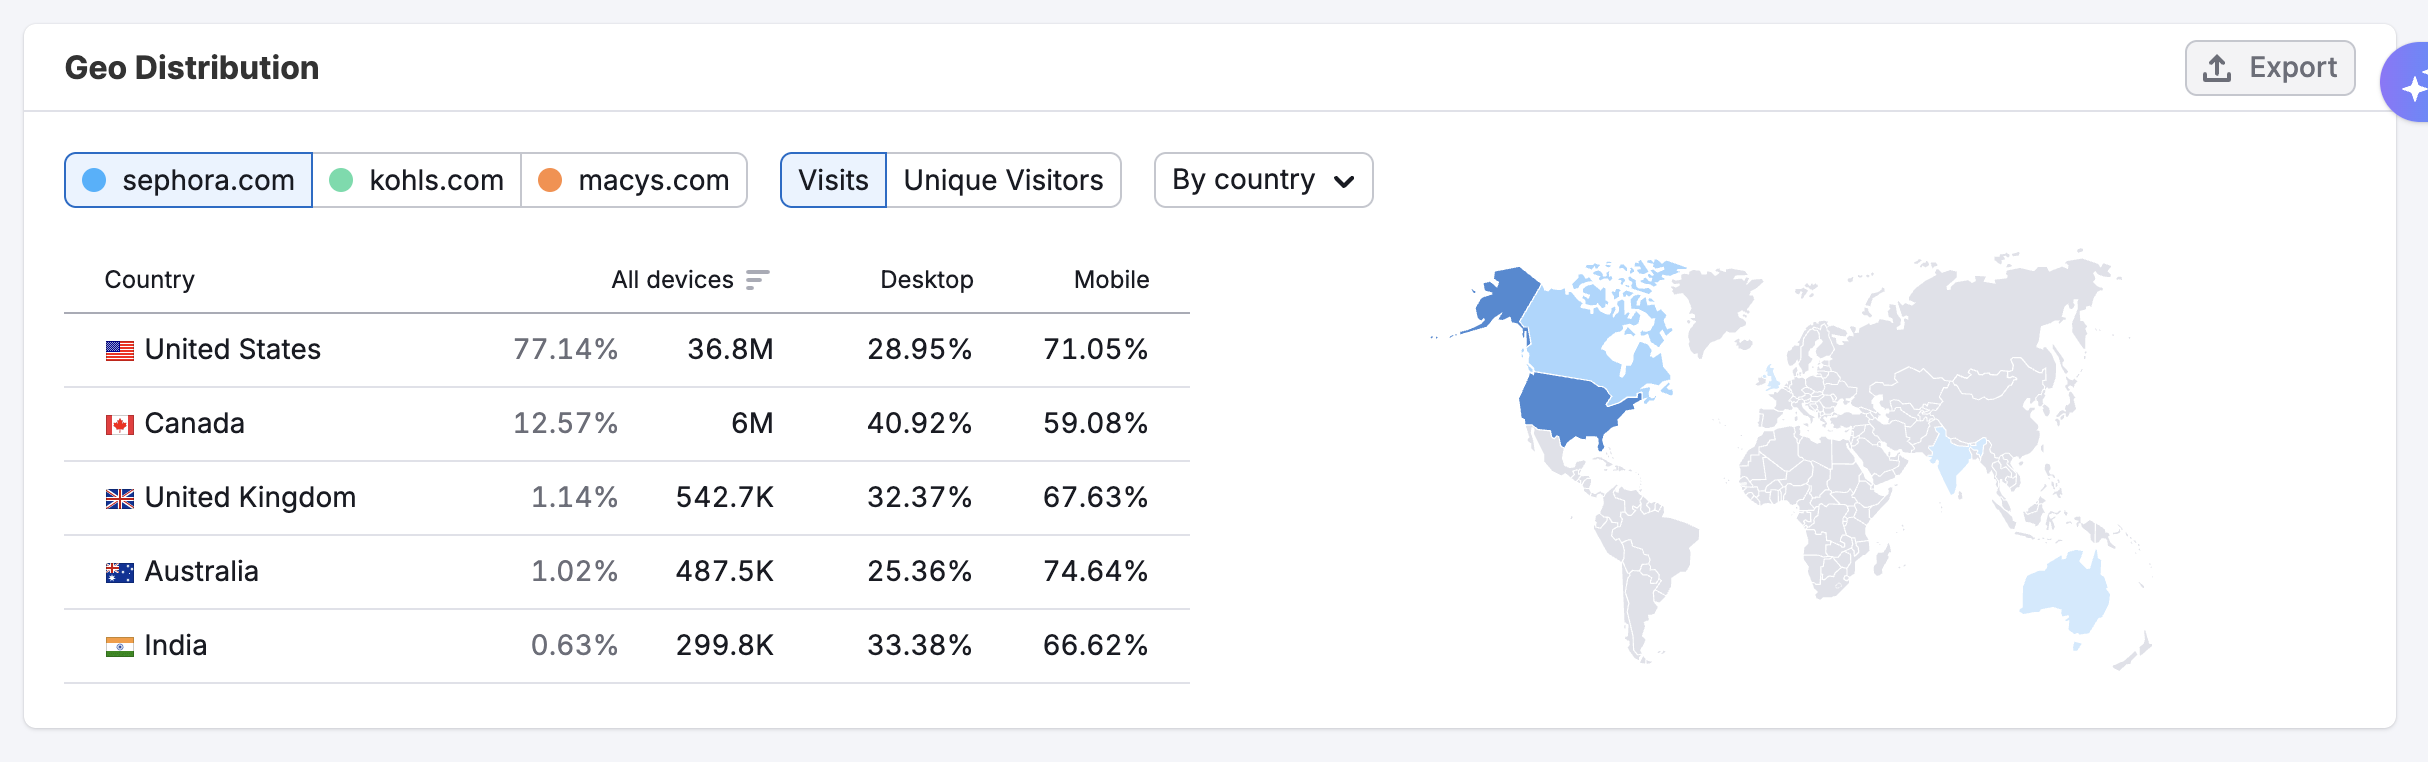Click the Desktop column header

[x=926, y=280]
